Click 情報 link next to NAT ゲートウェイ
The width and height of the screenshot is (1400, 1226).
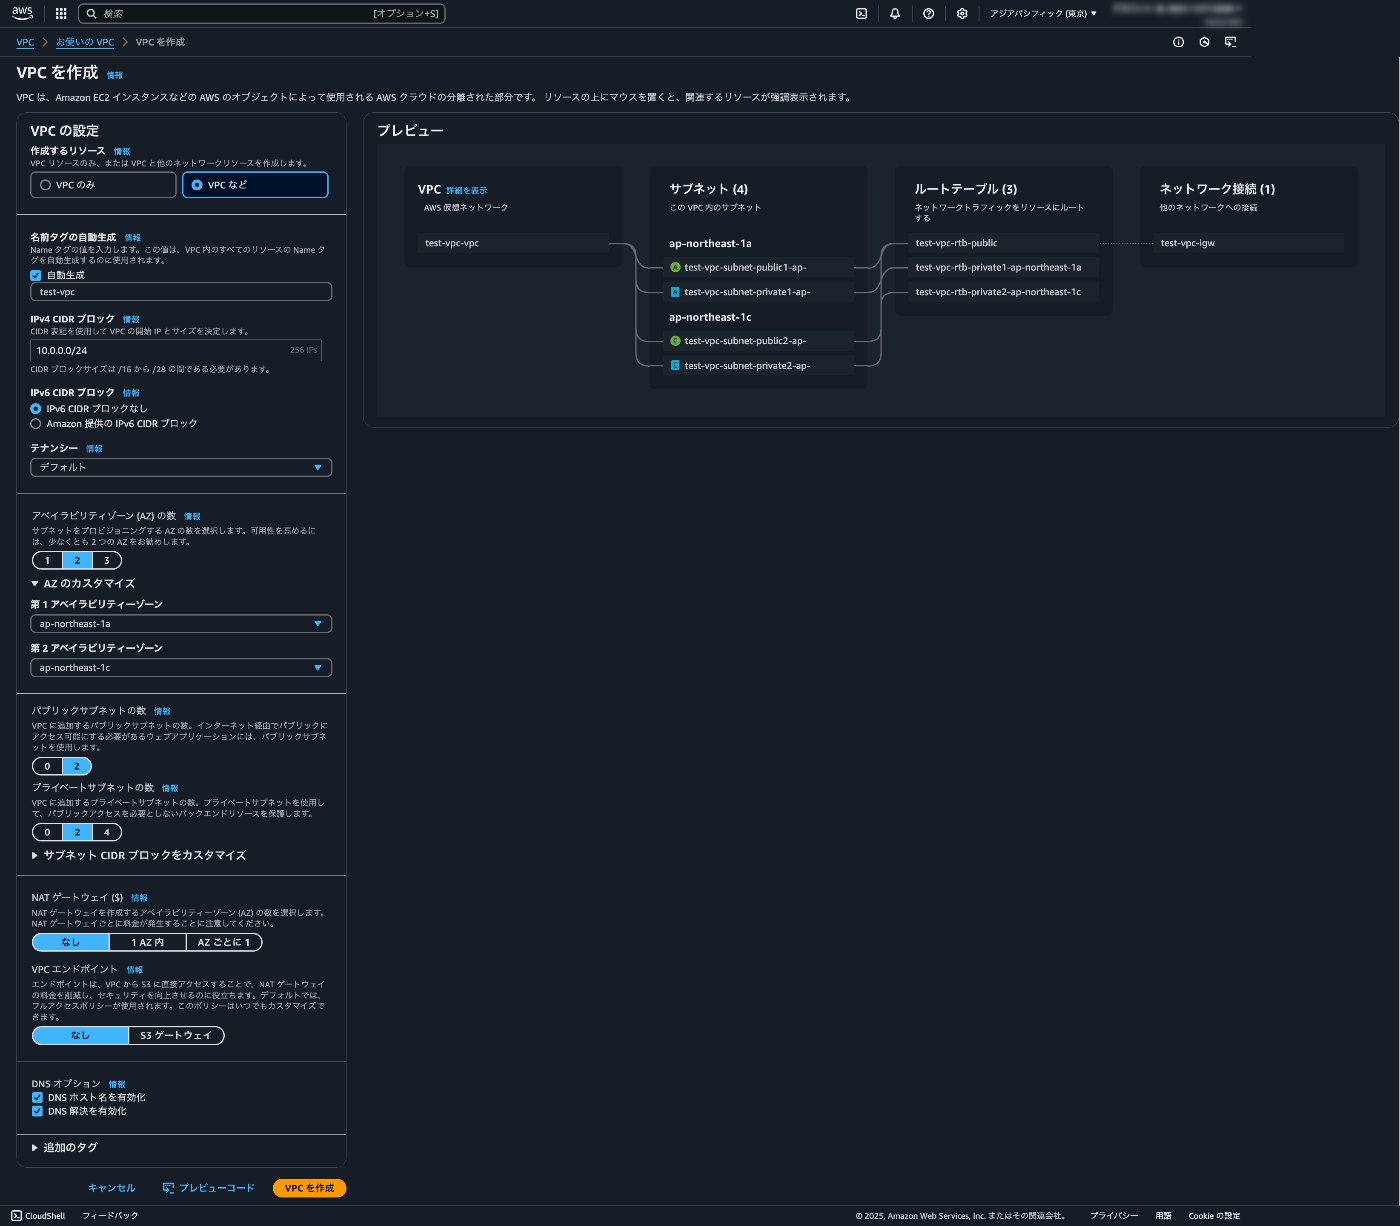139,898
